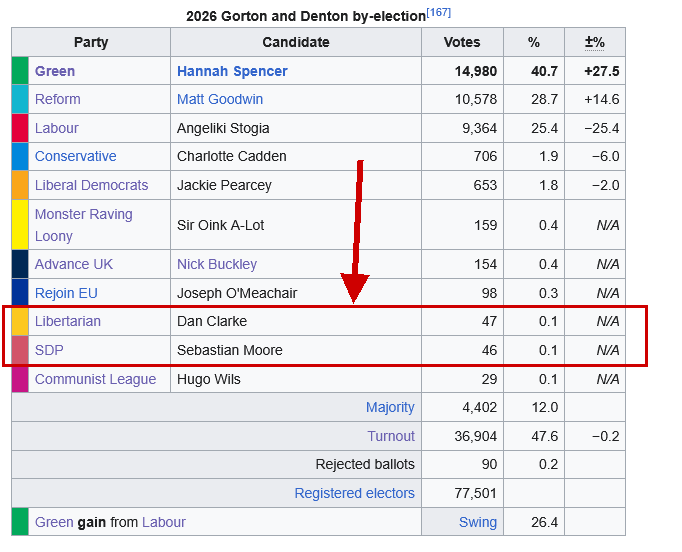
Task: Click the Monster Raving Loony yellow swatch
Action: [x=20, y=224]
